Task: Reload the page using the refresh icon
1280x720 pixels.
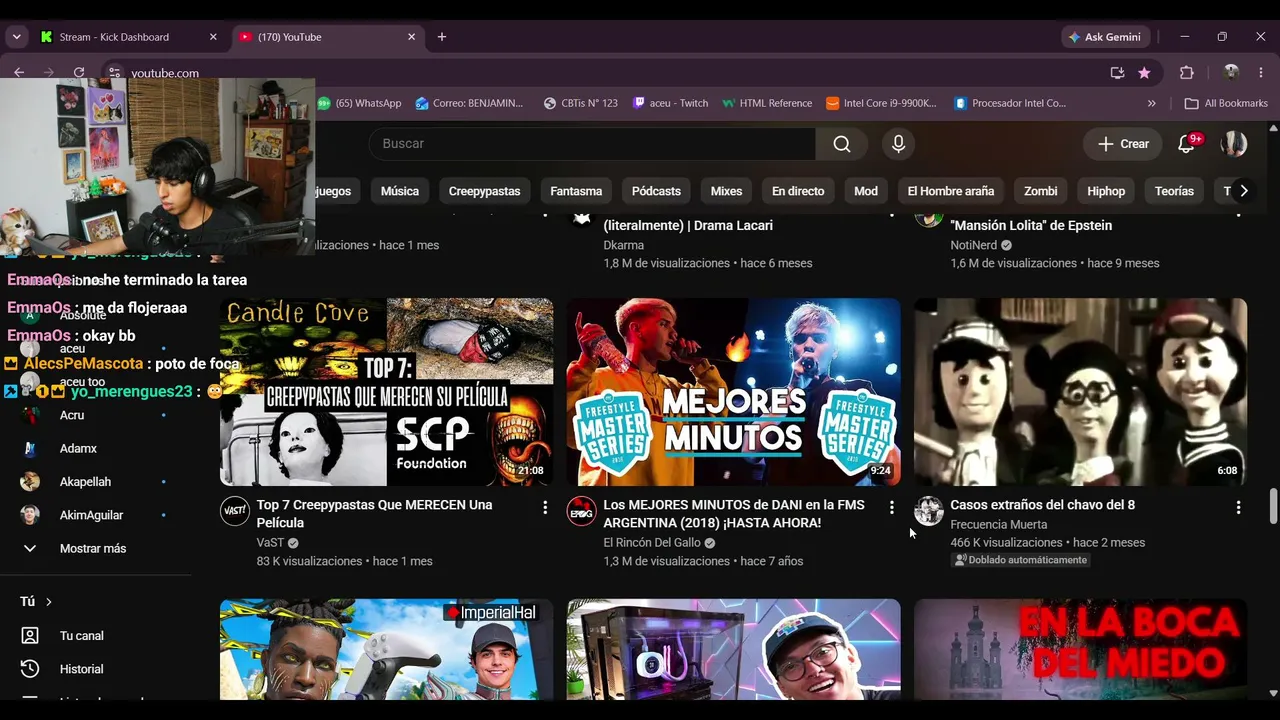Action: (79, 73)
